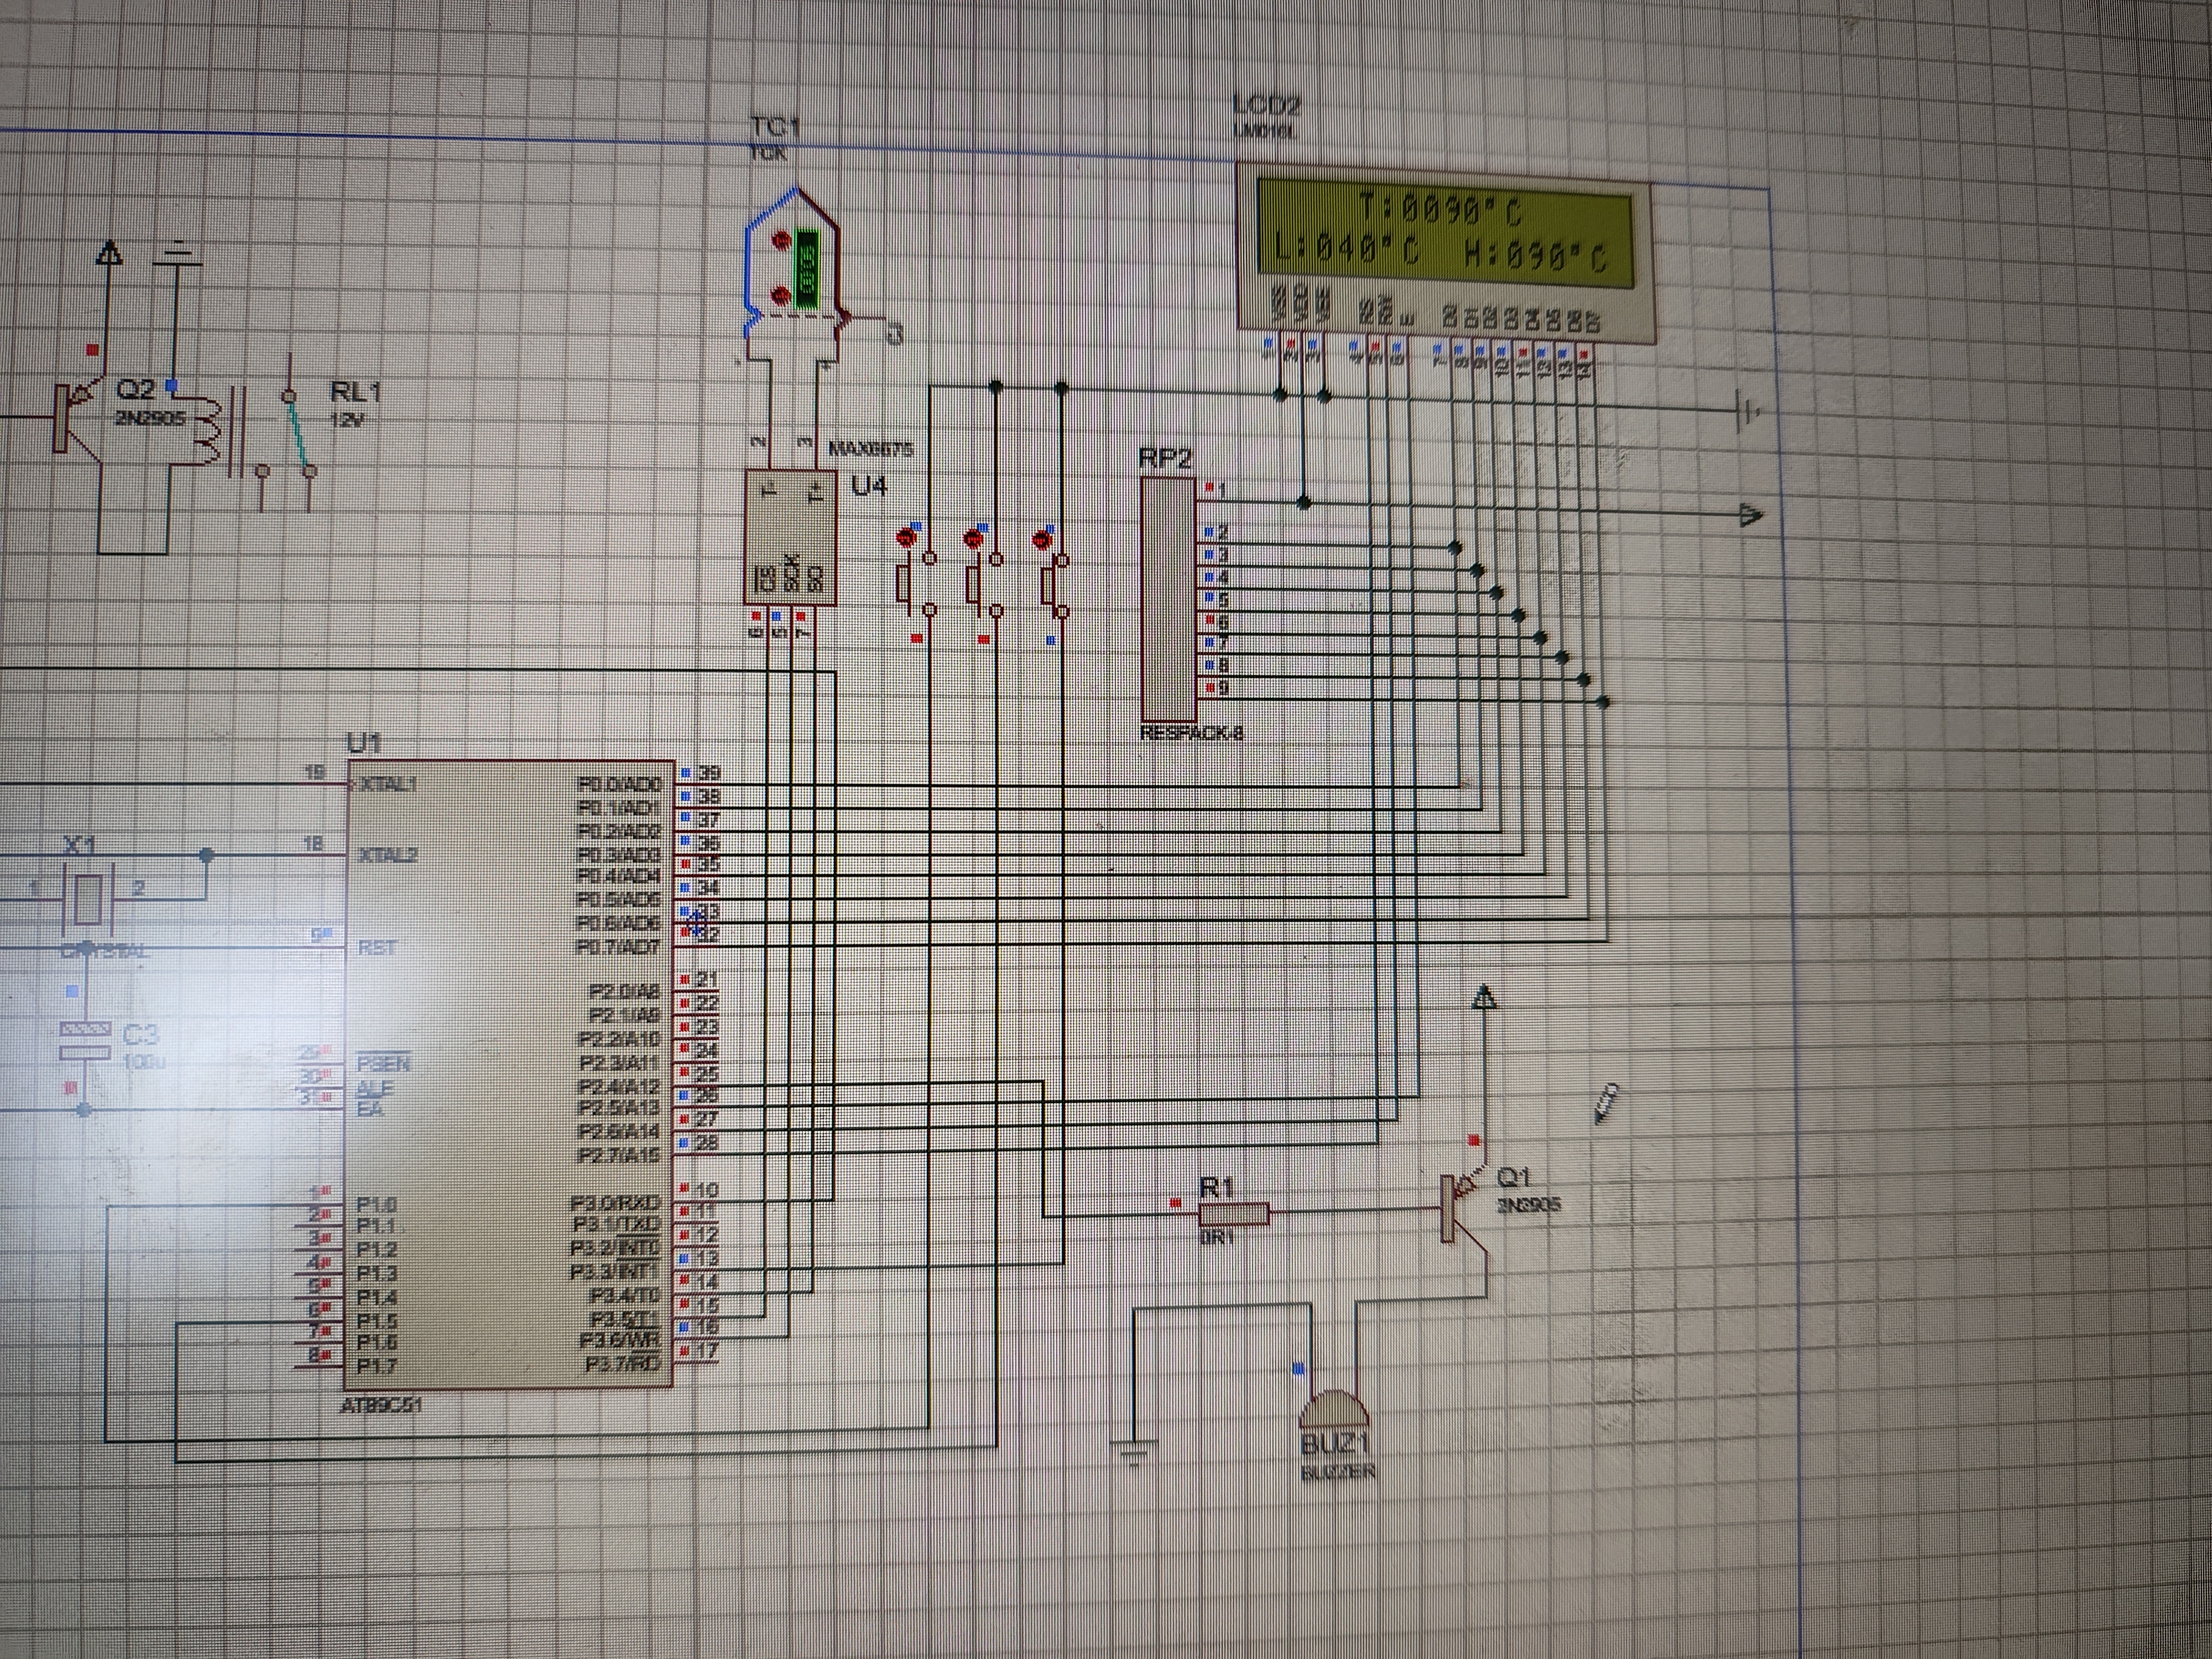Click the power terminal arrow above Q1
The image size is (2212, 1659).
[1484, 997]
